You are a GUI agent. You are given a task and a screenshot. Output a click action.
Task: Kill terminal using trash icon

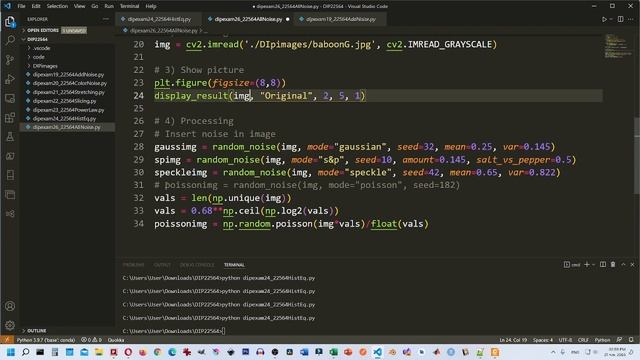pos(613,264)
